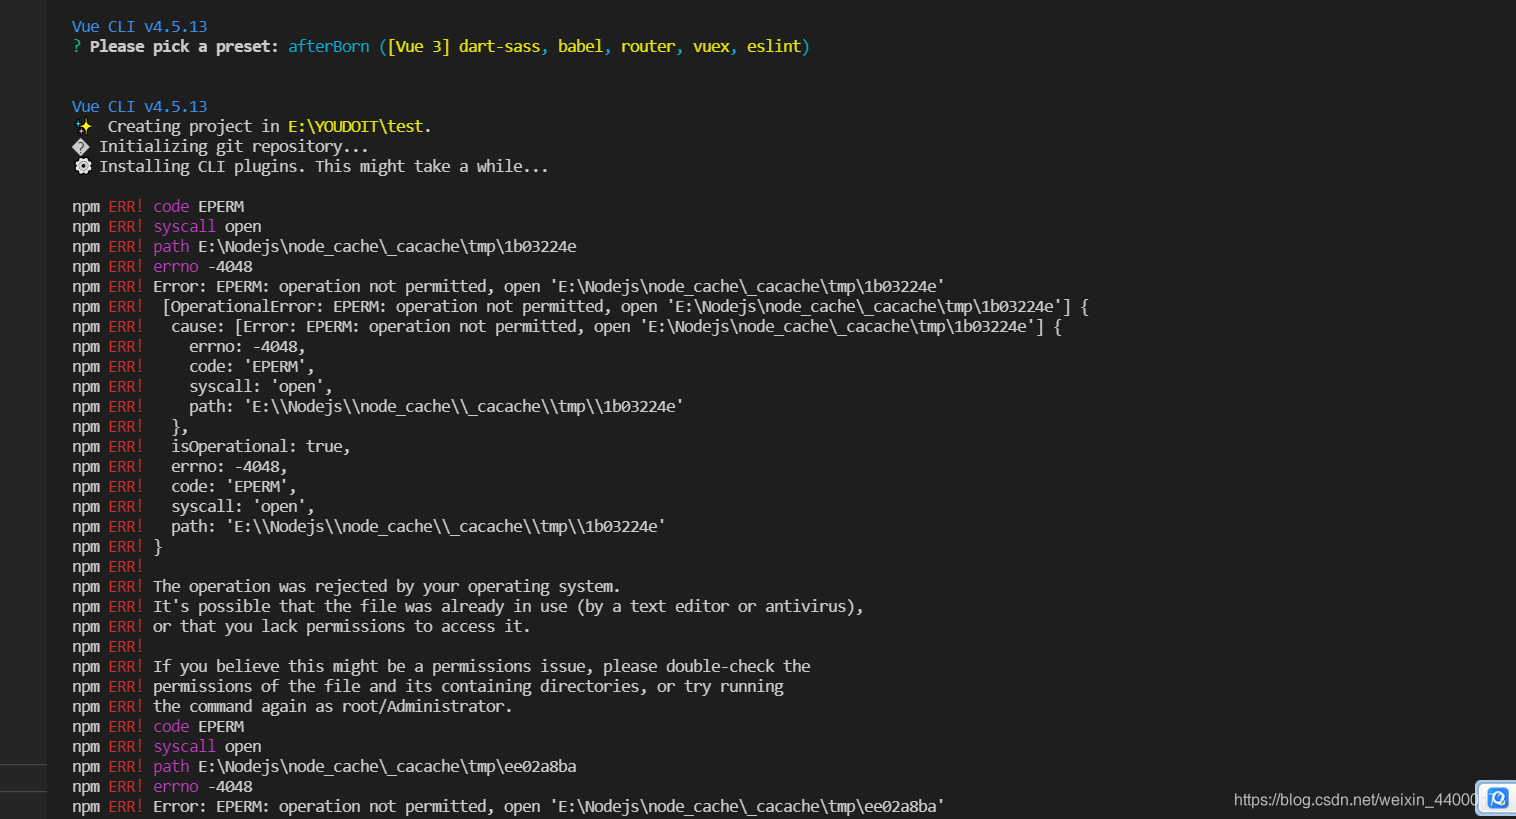The image size is (1516, 819).
Task: Click 'vuex' in the preset list
Action: click(711, 46)
